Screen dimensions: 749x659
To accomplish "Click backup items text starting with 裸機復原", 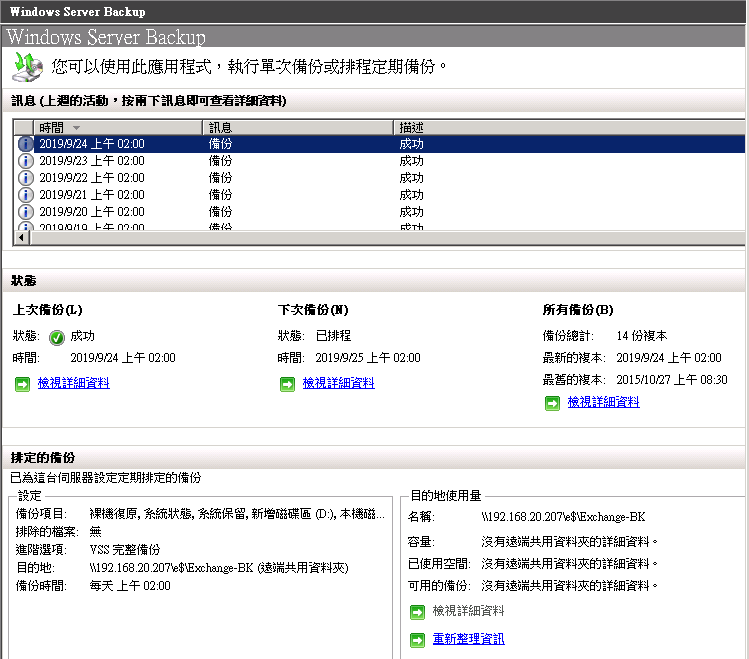I will pyautogui.click(x=237, y=514).
